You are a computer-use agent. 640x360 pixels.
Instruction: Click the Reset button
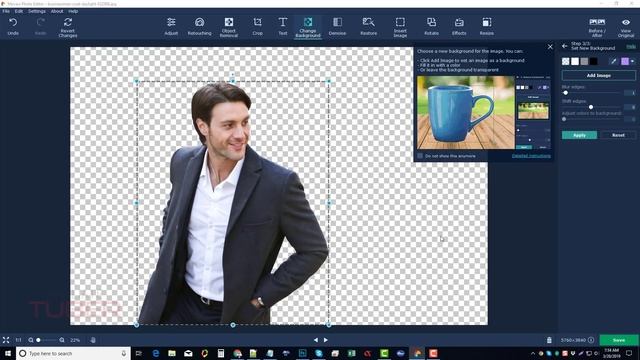[618, 135]
